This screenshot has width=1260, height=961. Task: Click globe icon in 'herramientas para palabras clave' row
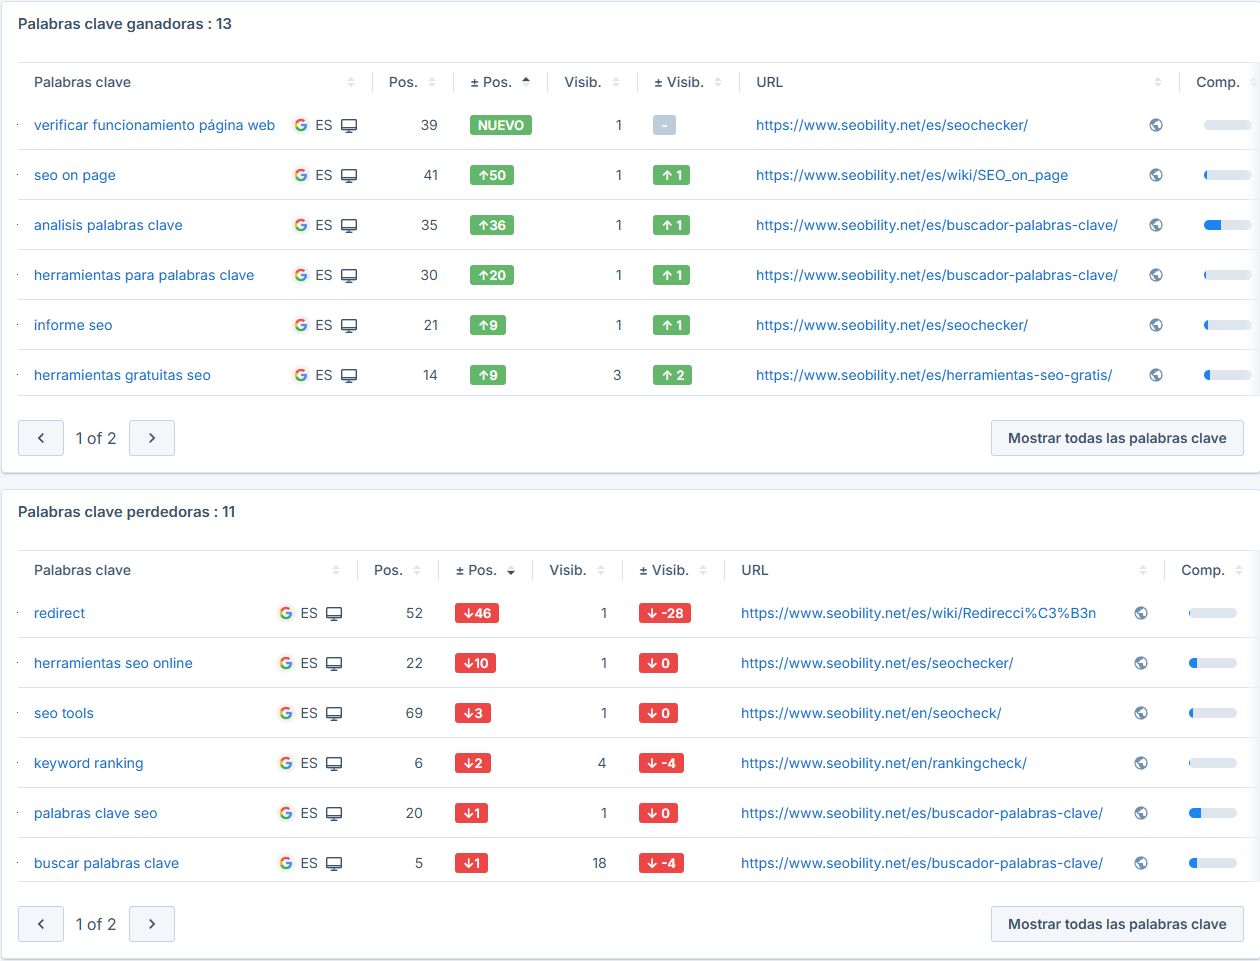tap(1156, 275)
